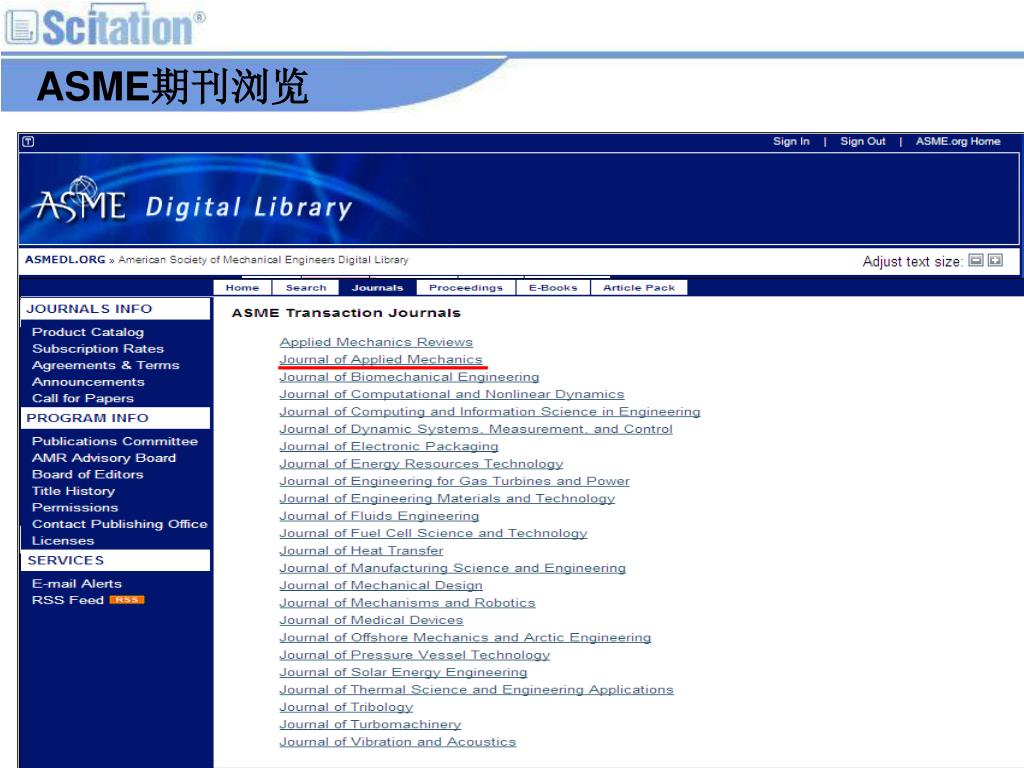This screenshot has width=1024, height=768.
Task: Open Contact Publishing Office link
Action: tap(120, 524)
